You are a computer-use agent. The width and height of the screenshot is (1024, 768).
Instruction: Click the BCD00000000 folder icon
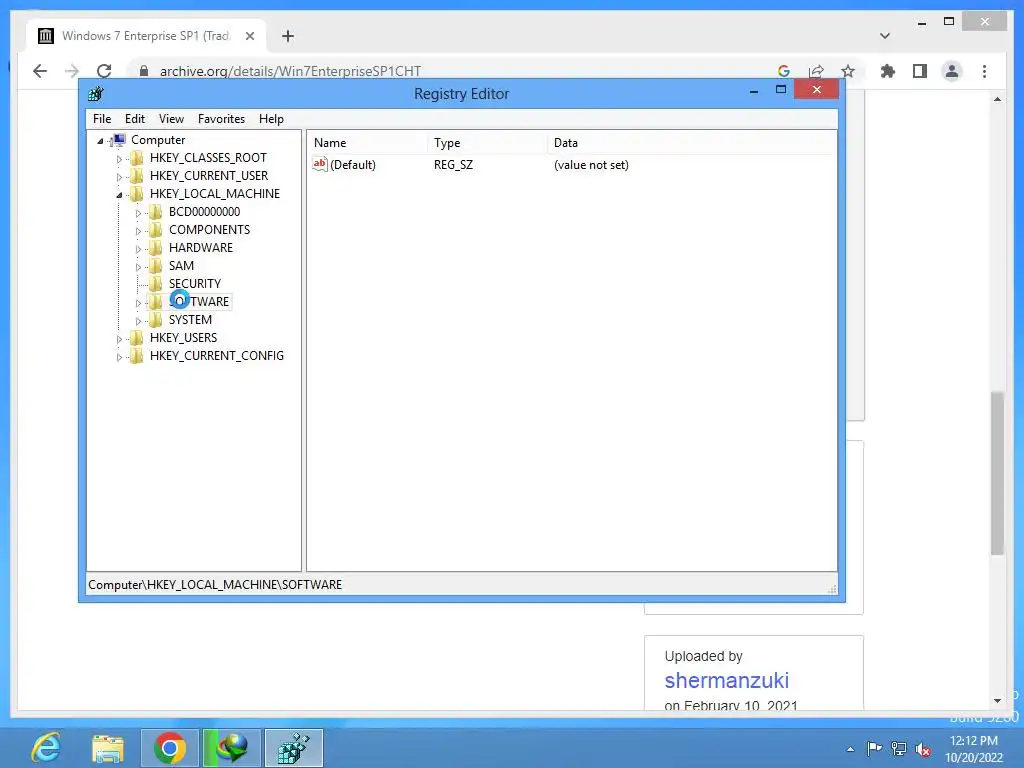coord(155,212)
